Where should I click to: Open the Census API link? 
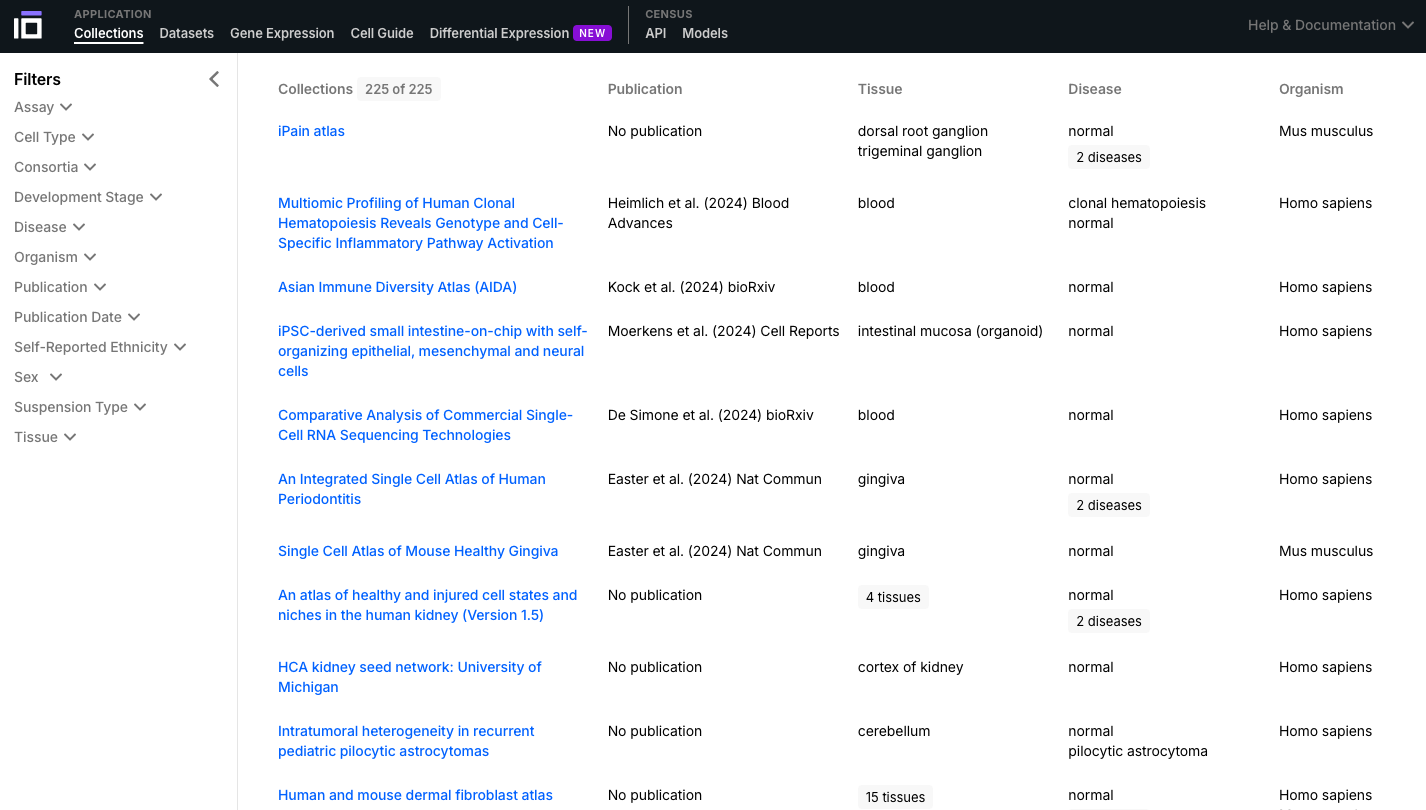(x=656, y=33)
